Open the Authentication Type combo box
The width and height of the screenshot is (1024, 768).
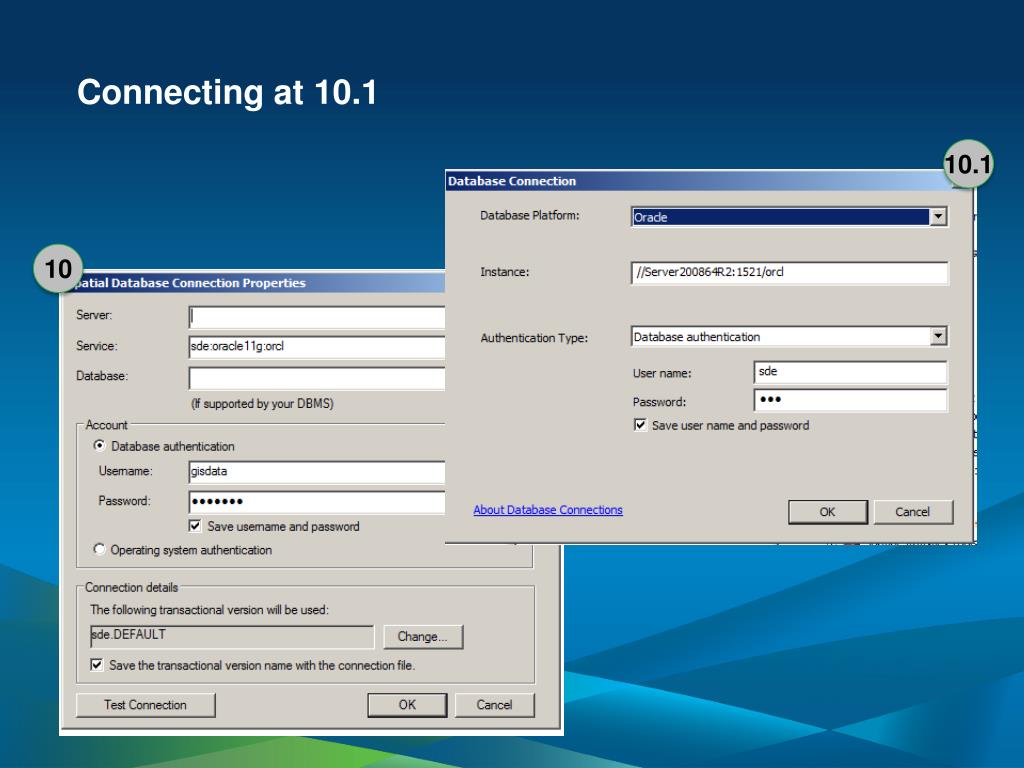point(789,337)
